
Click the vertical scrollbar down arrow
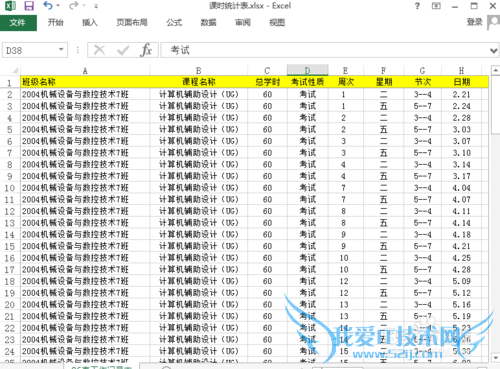point(495,358)
